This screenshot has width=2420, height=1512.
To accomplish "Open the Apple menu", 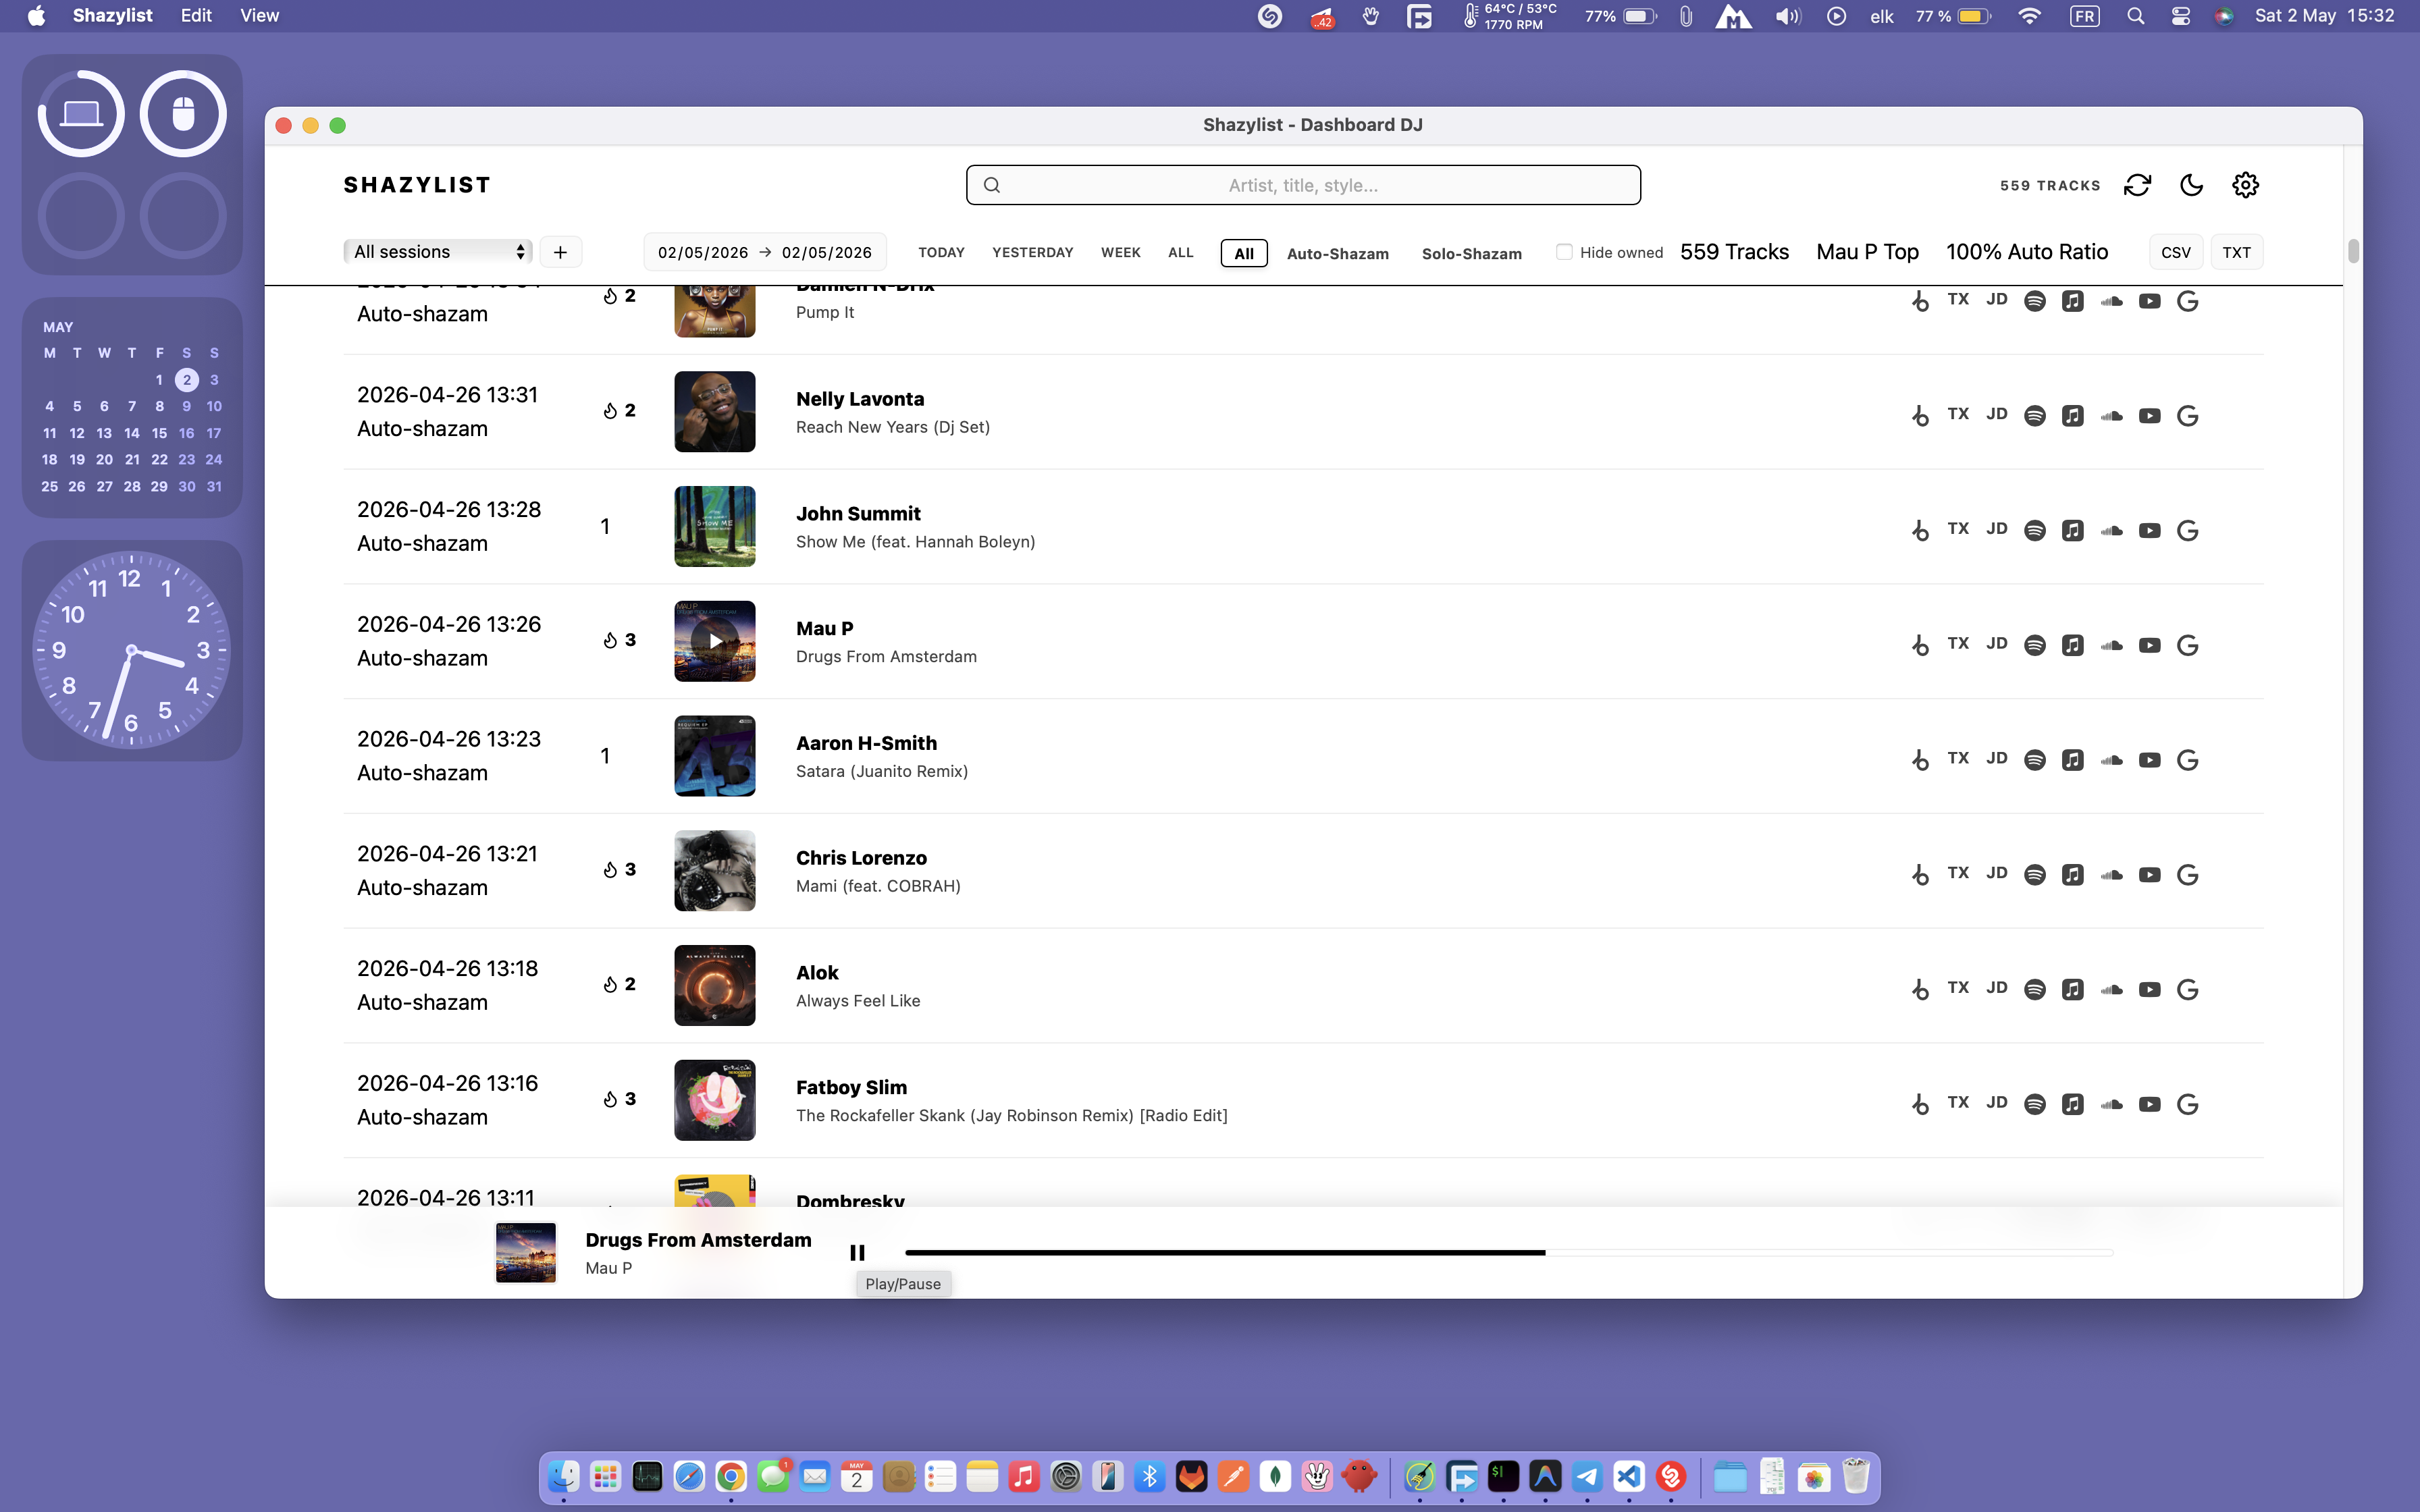I will (36, 16).
